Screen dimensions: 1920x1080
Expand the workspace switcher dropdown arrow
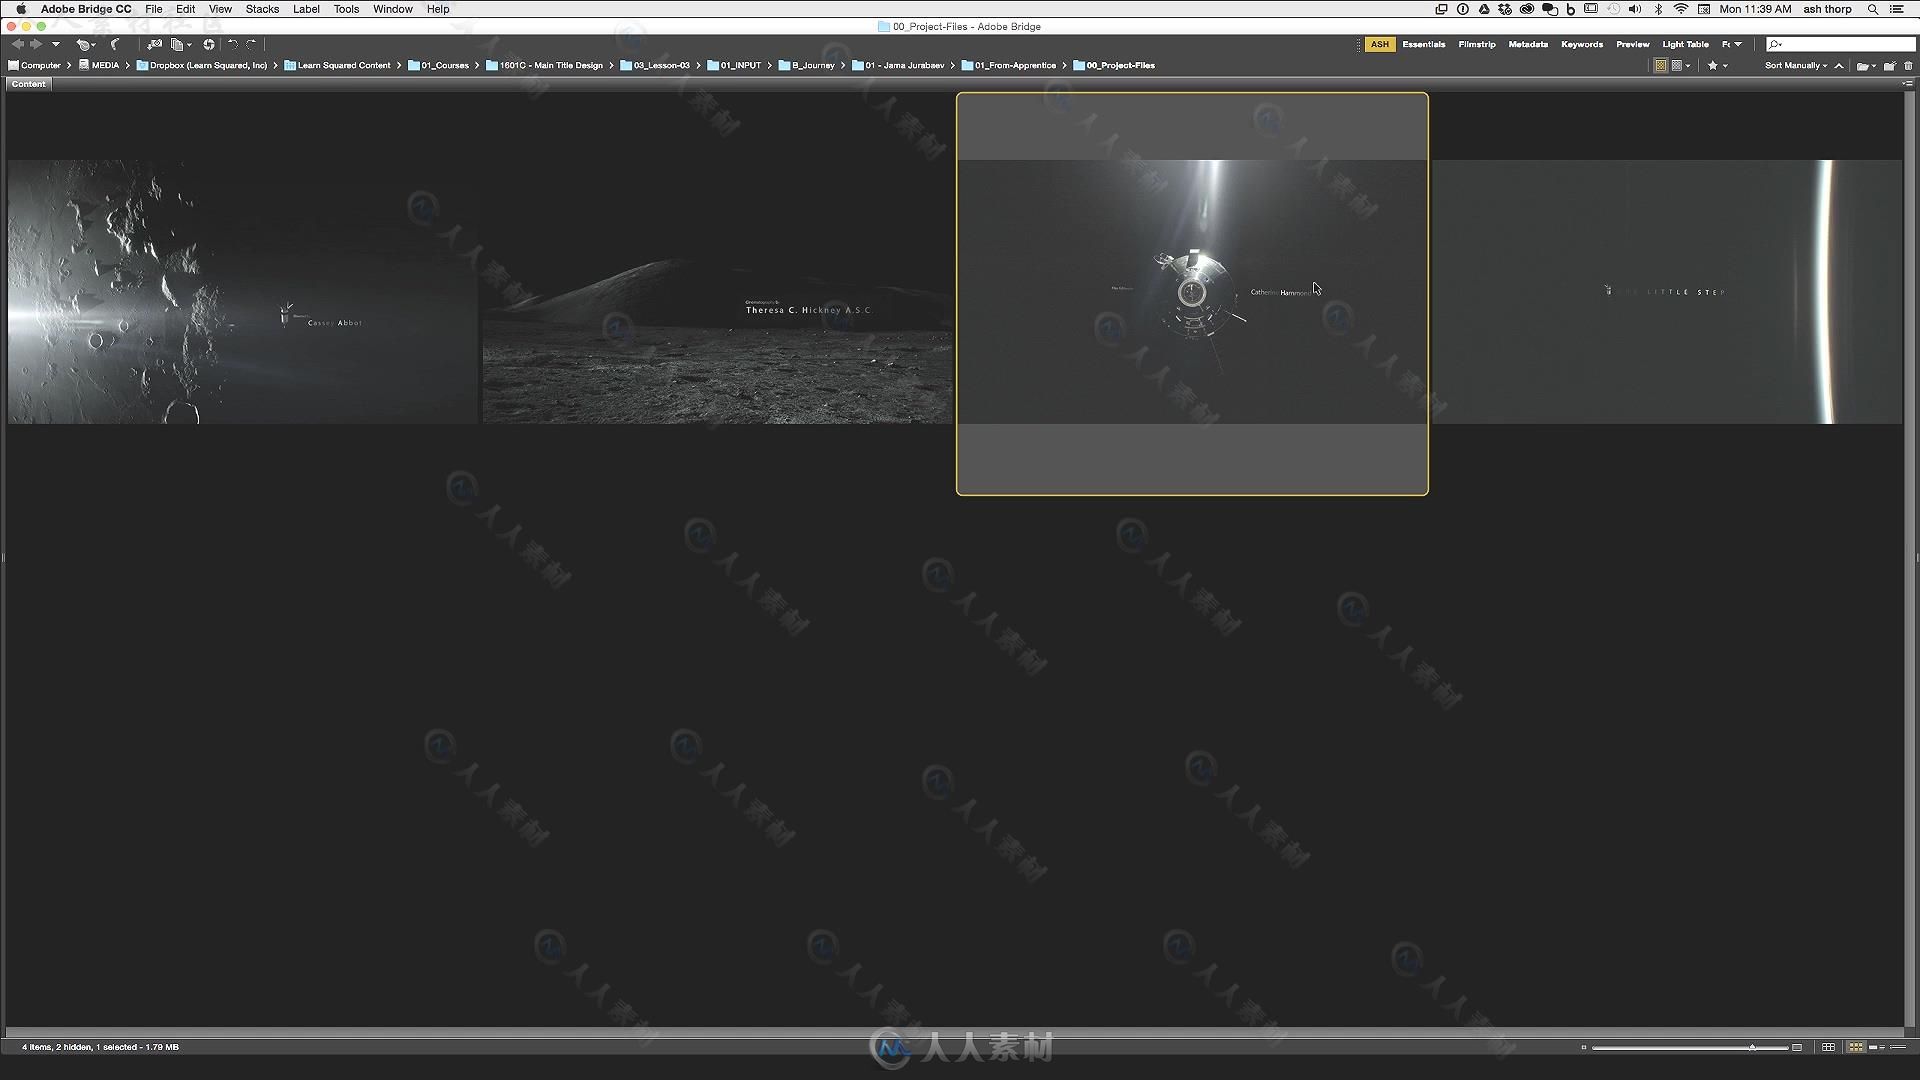[1738, 44]
